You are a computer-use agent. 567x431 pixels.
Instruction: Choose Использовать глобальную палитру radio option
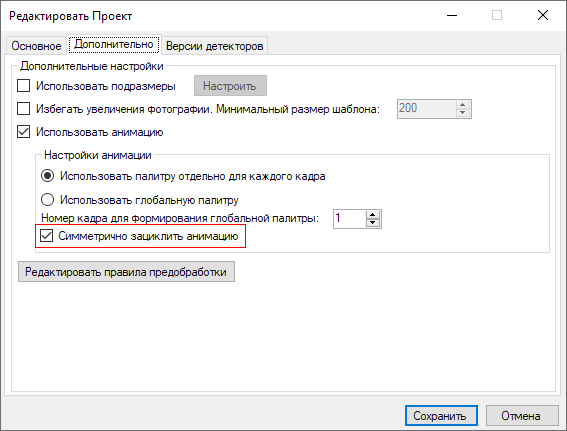pyautogui.click(x=47, y=200)
